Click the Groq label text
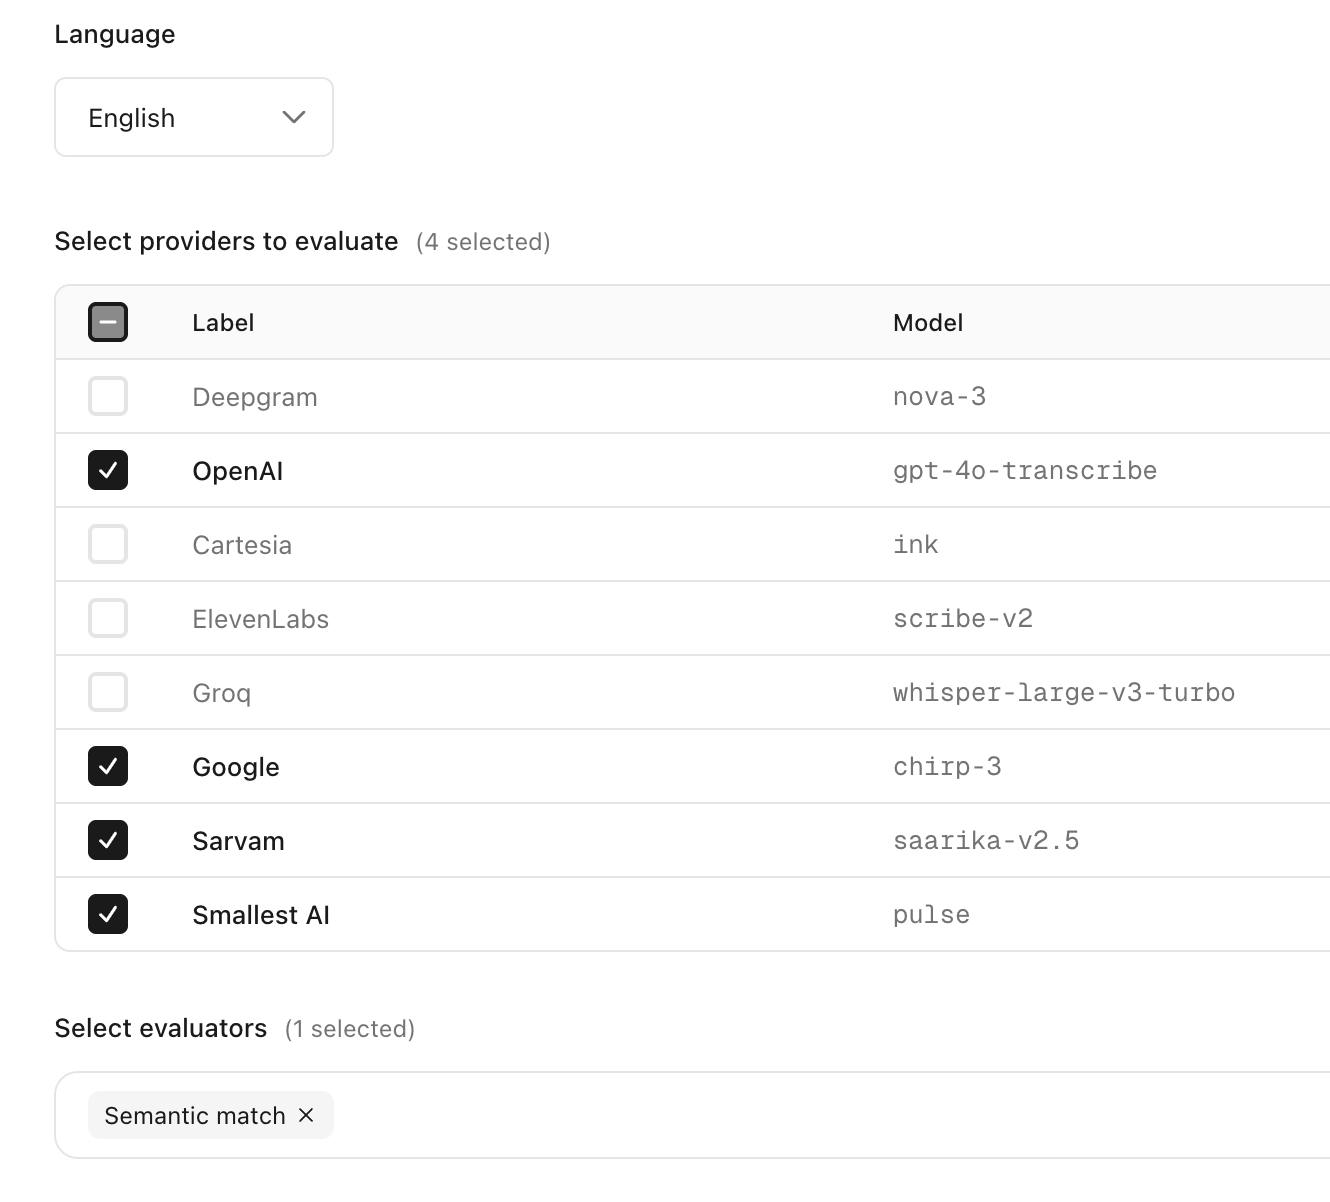 point(222,693)
